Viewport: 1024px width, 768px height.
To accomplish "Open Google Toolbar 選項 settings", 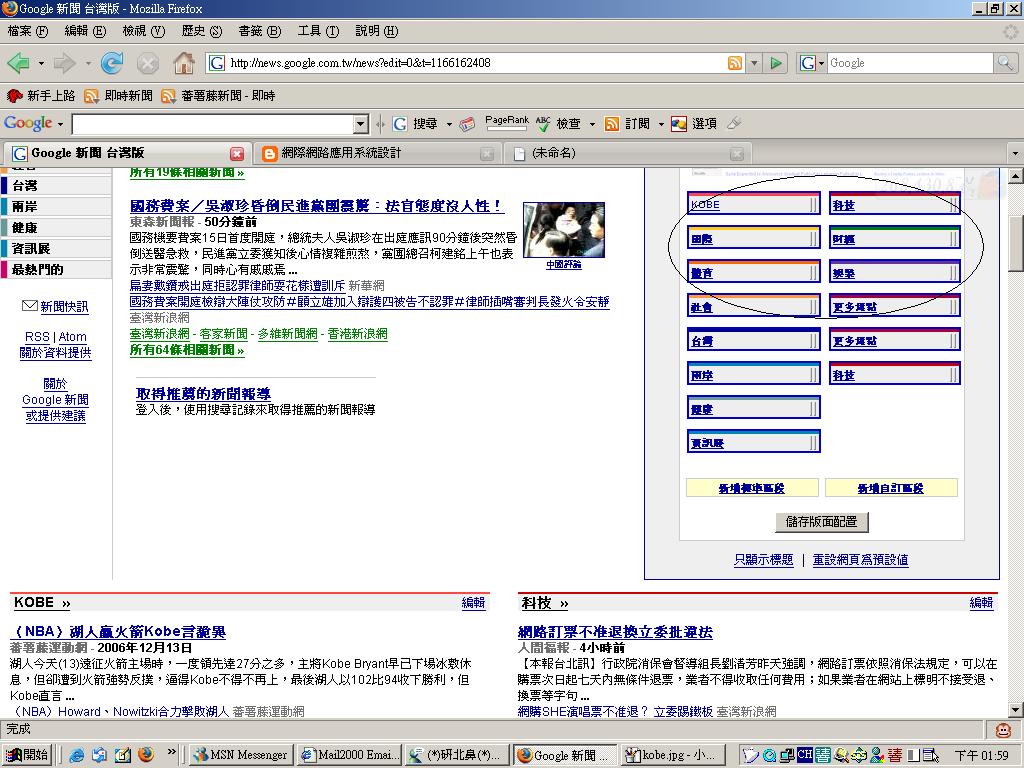I will (694, 123).
